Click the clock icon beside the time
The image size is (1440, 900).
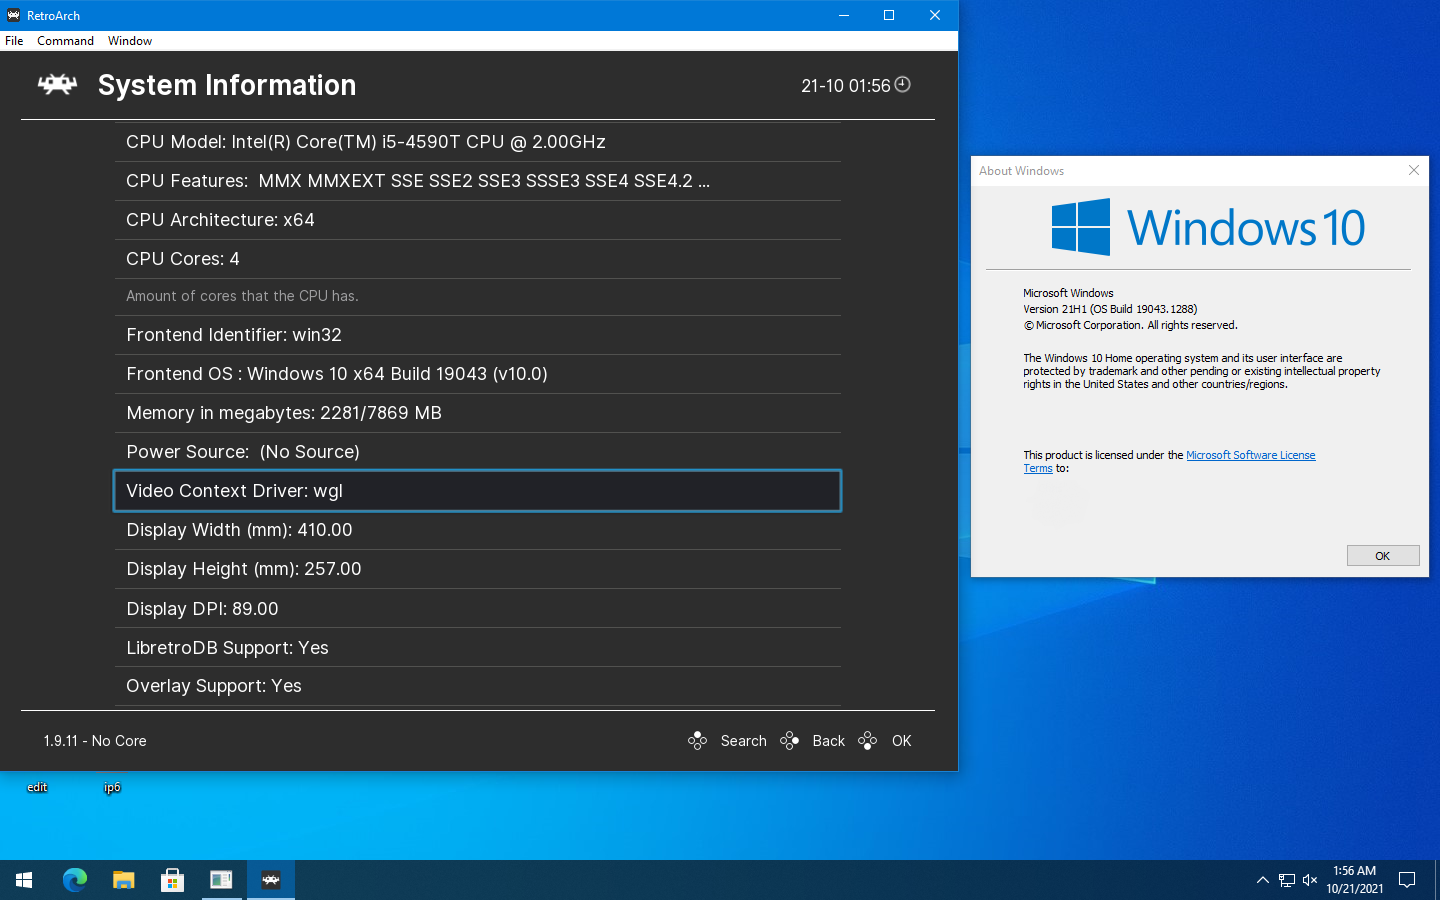tap(902, 85)
